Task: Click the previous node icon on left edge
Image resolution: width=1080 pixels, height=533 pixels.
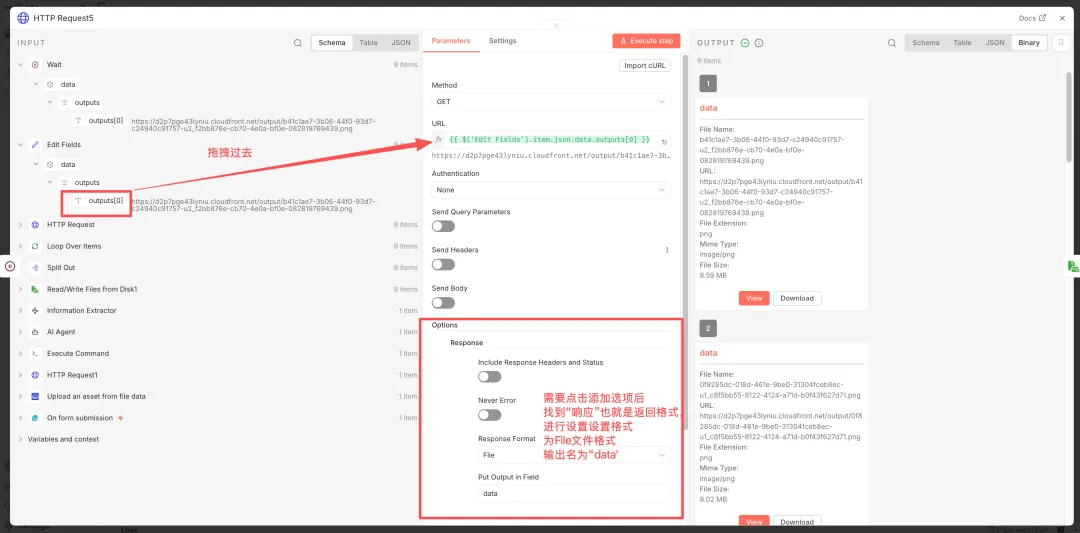Action: tap(10, 266)
